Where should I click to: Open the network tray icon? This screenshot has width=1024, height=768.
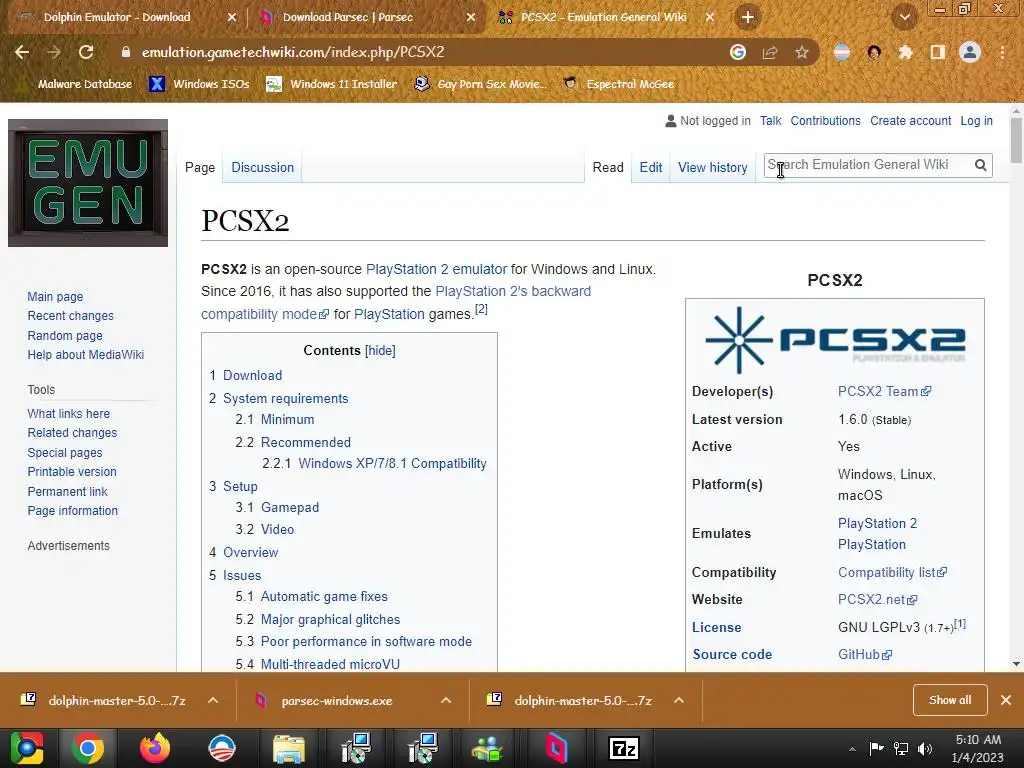[x=901, y=749]
